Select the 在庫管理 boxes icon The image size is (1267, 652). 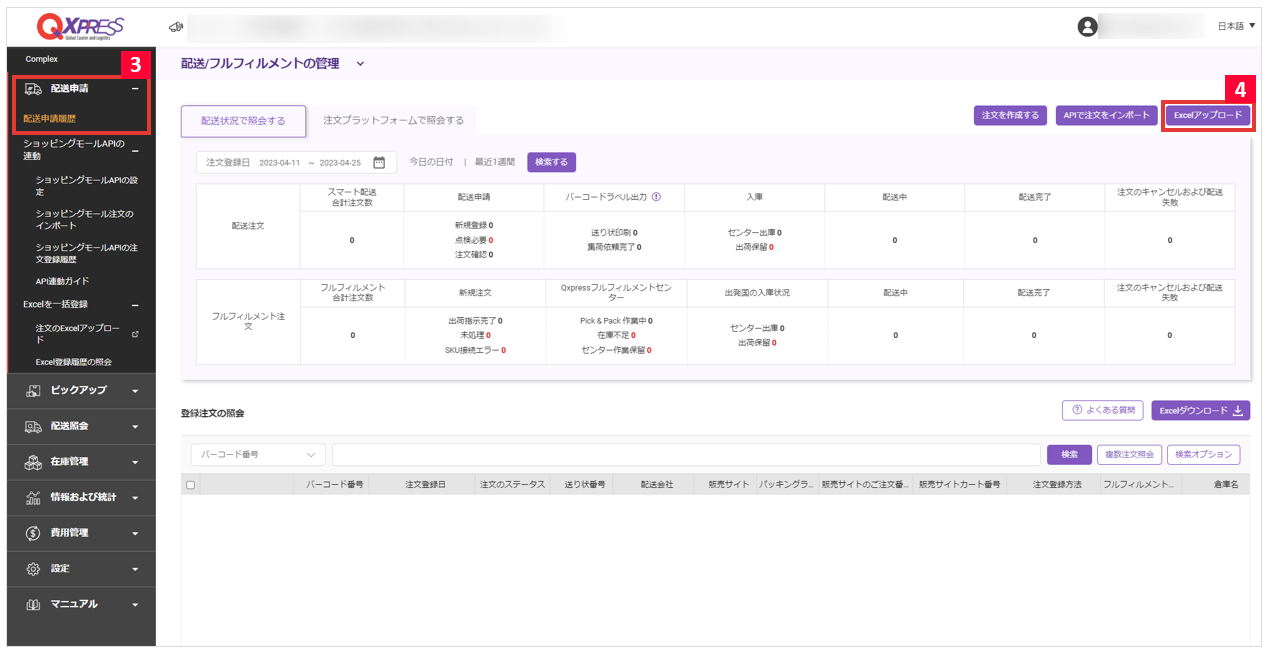click(31, 462)
